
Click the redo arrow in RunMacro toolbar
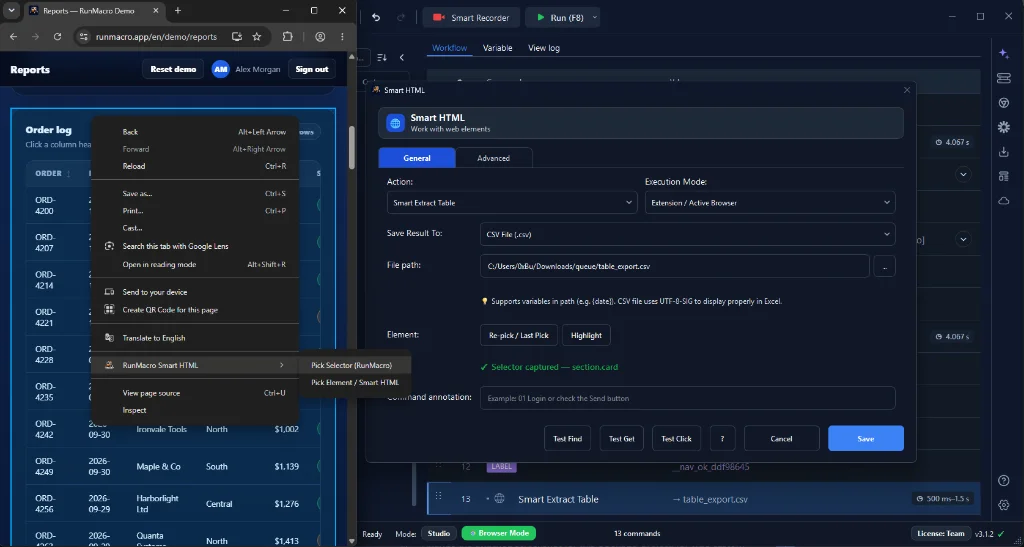401,18
